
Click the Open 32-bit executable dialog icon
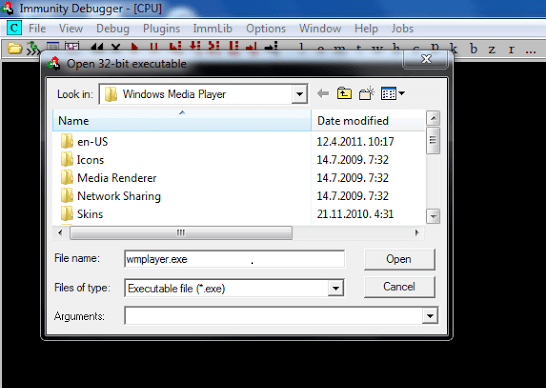click(x=54, y=64)
